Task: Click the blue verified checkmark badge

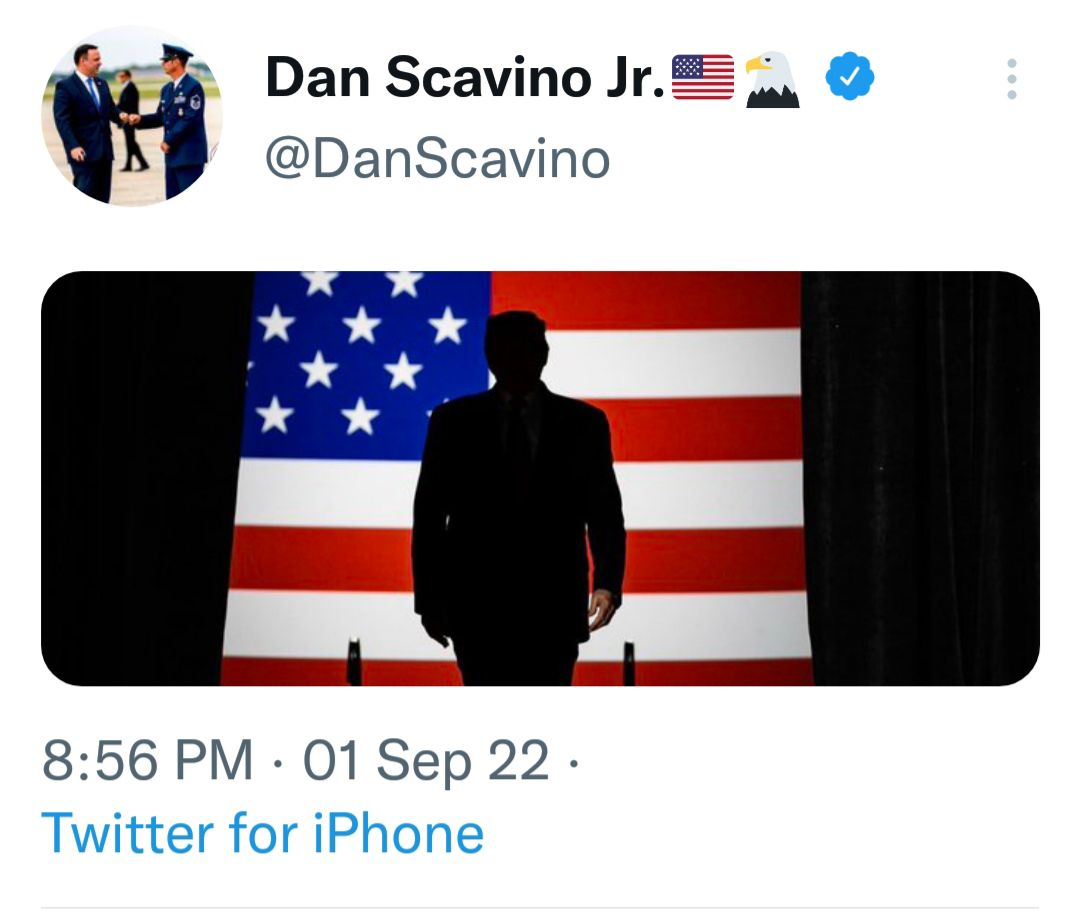Action: click(850, 78)
